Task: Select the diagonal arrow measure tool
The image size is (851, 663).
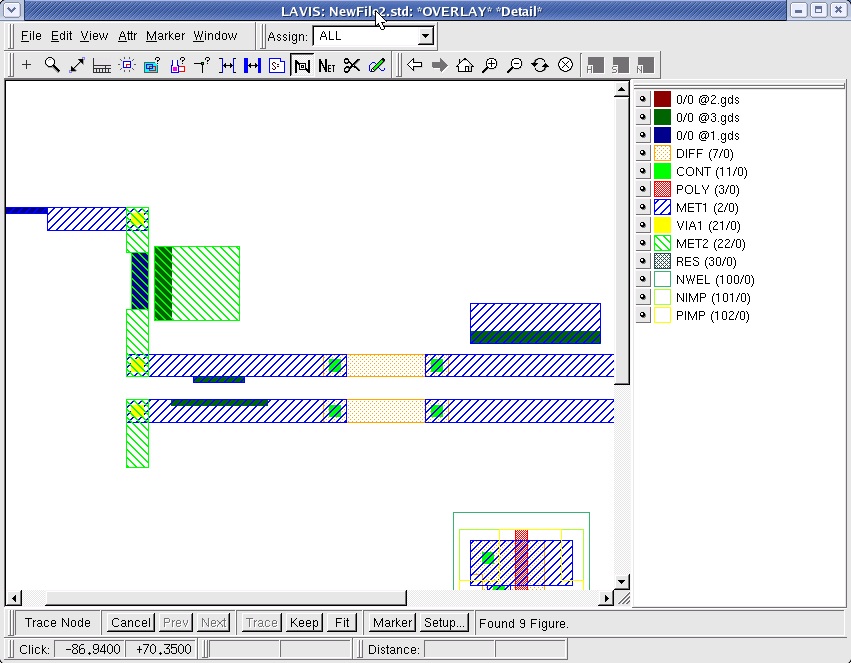Action: click(x=77, y=66)
